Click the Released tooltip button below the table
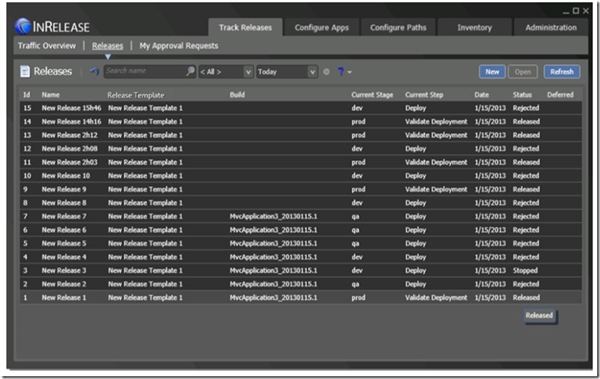Screen dimensions: 600x379 (540, 316)
